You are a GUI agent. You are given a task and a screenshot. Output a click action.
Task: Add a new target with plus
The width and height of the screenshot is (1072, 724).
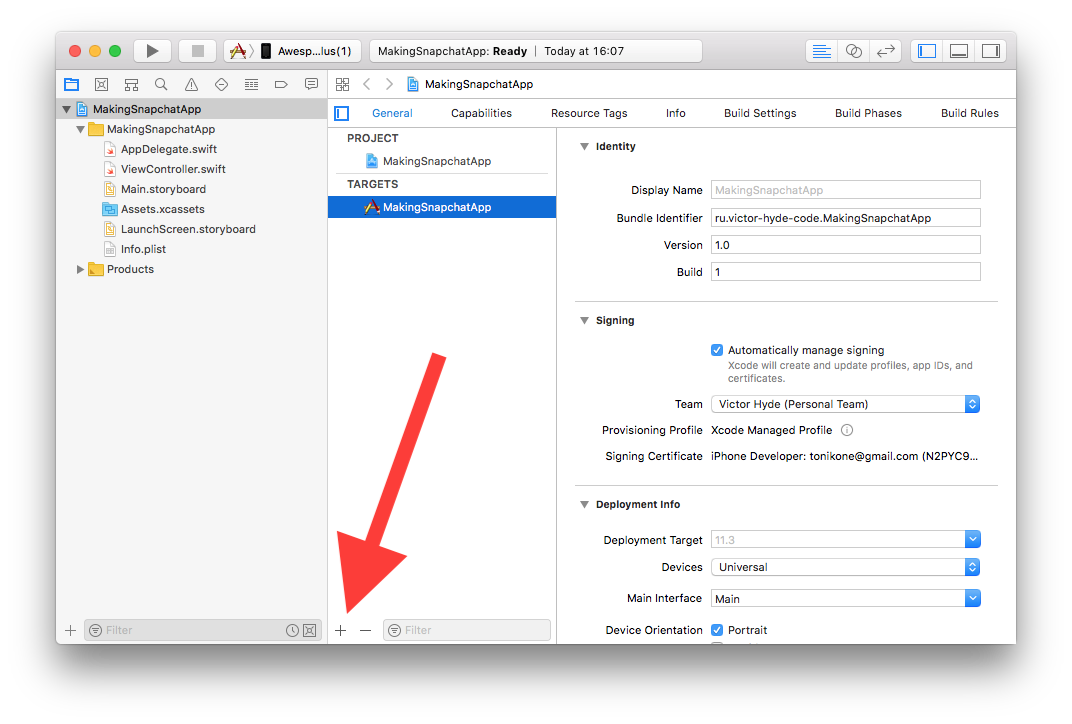(x=341, y=630)
